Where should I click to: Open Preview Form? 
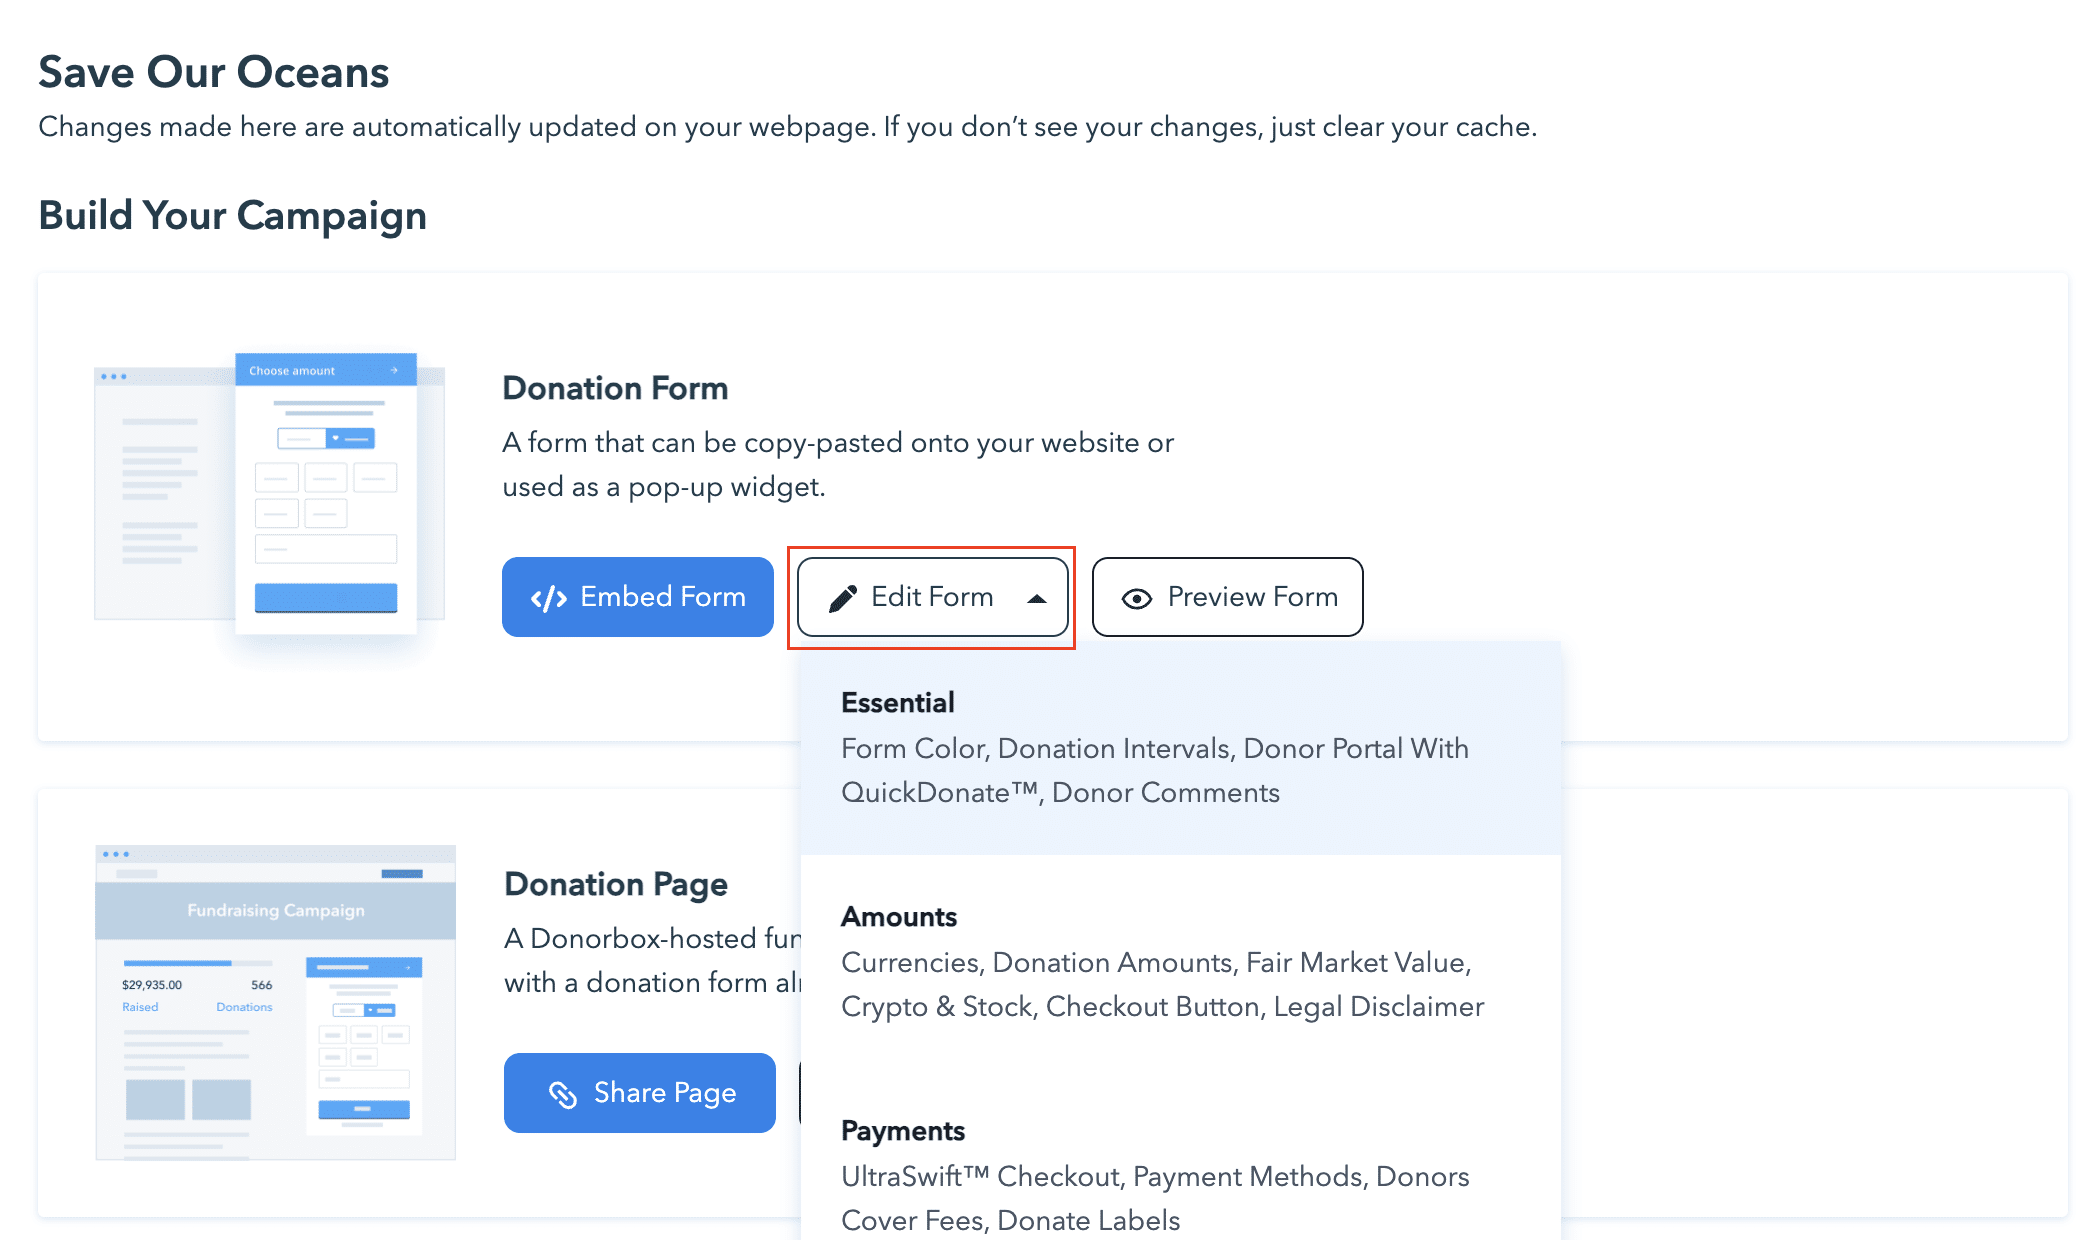coord(1227,597)
